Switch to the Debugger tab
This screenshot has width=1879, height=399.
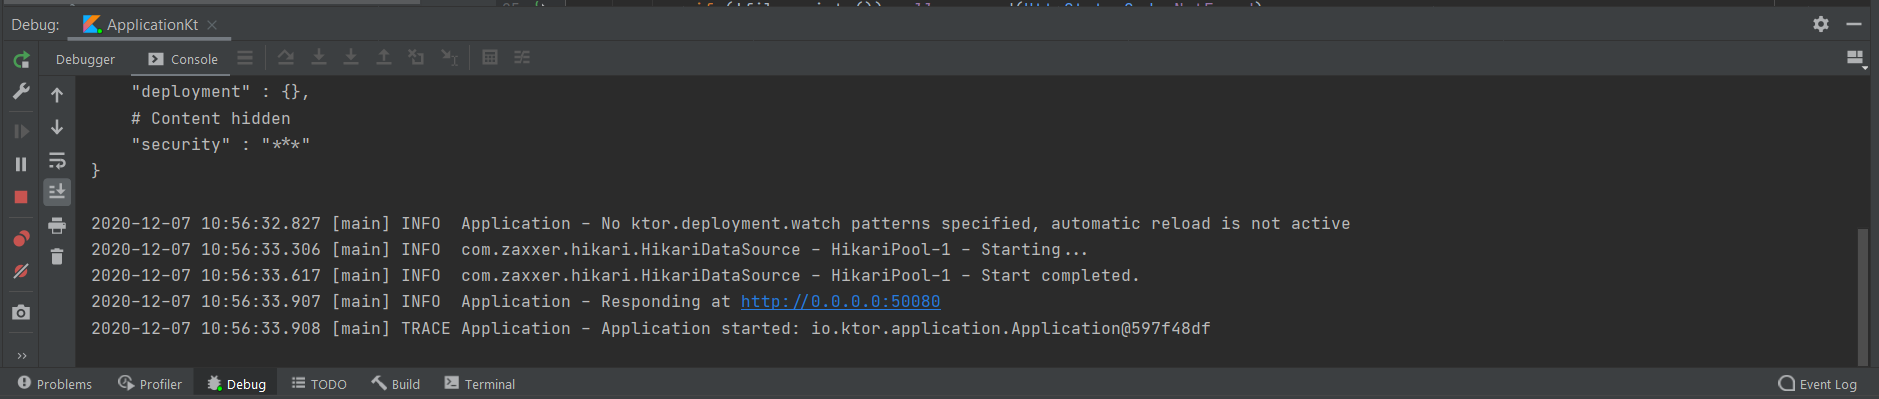(85, 60)
